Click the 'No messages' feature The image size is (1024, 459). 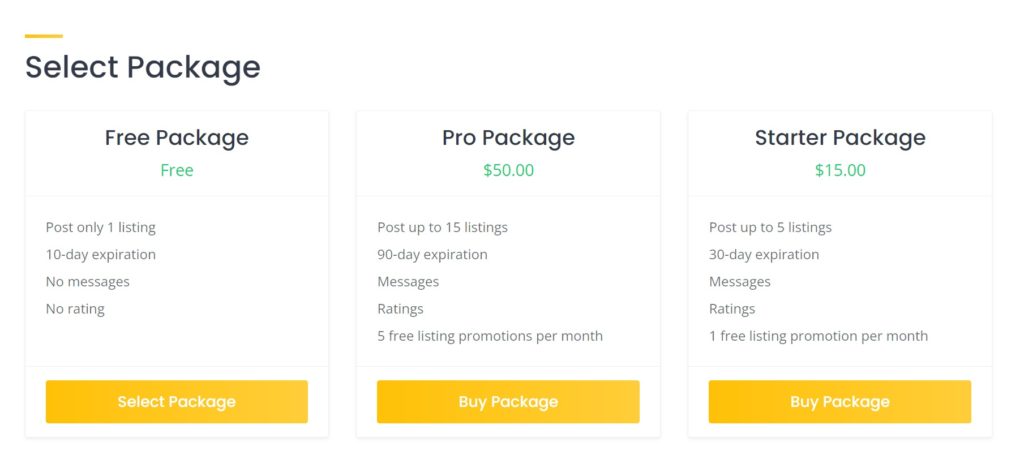point(88,282)
